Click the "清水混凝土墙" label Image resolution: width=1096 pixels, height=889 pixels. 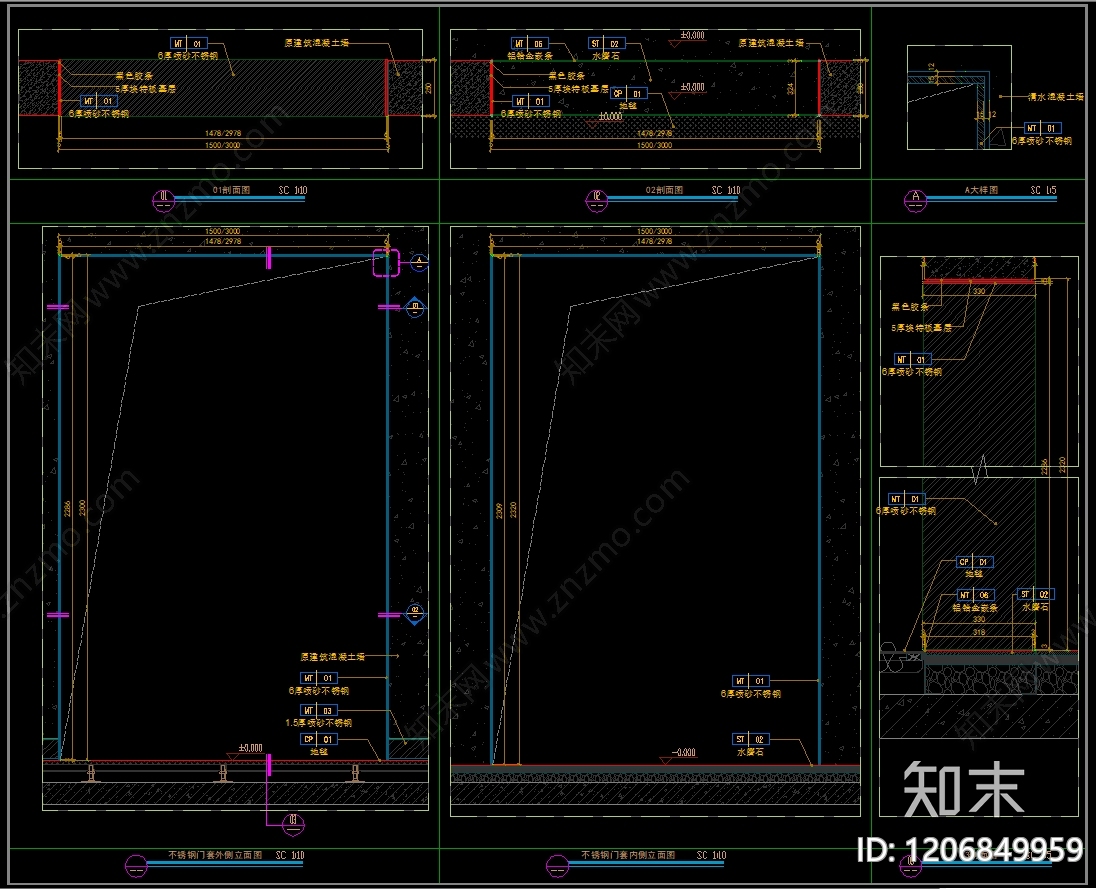pyautogui.click(x=1055, y=96)
